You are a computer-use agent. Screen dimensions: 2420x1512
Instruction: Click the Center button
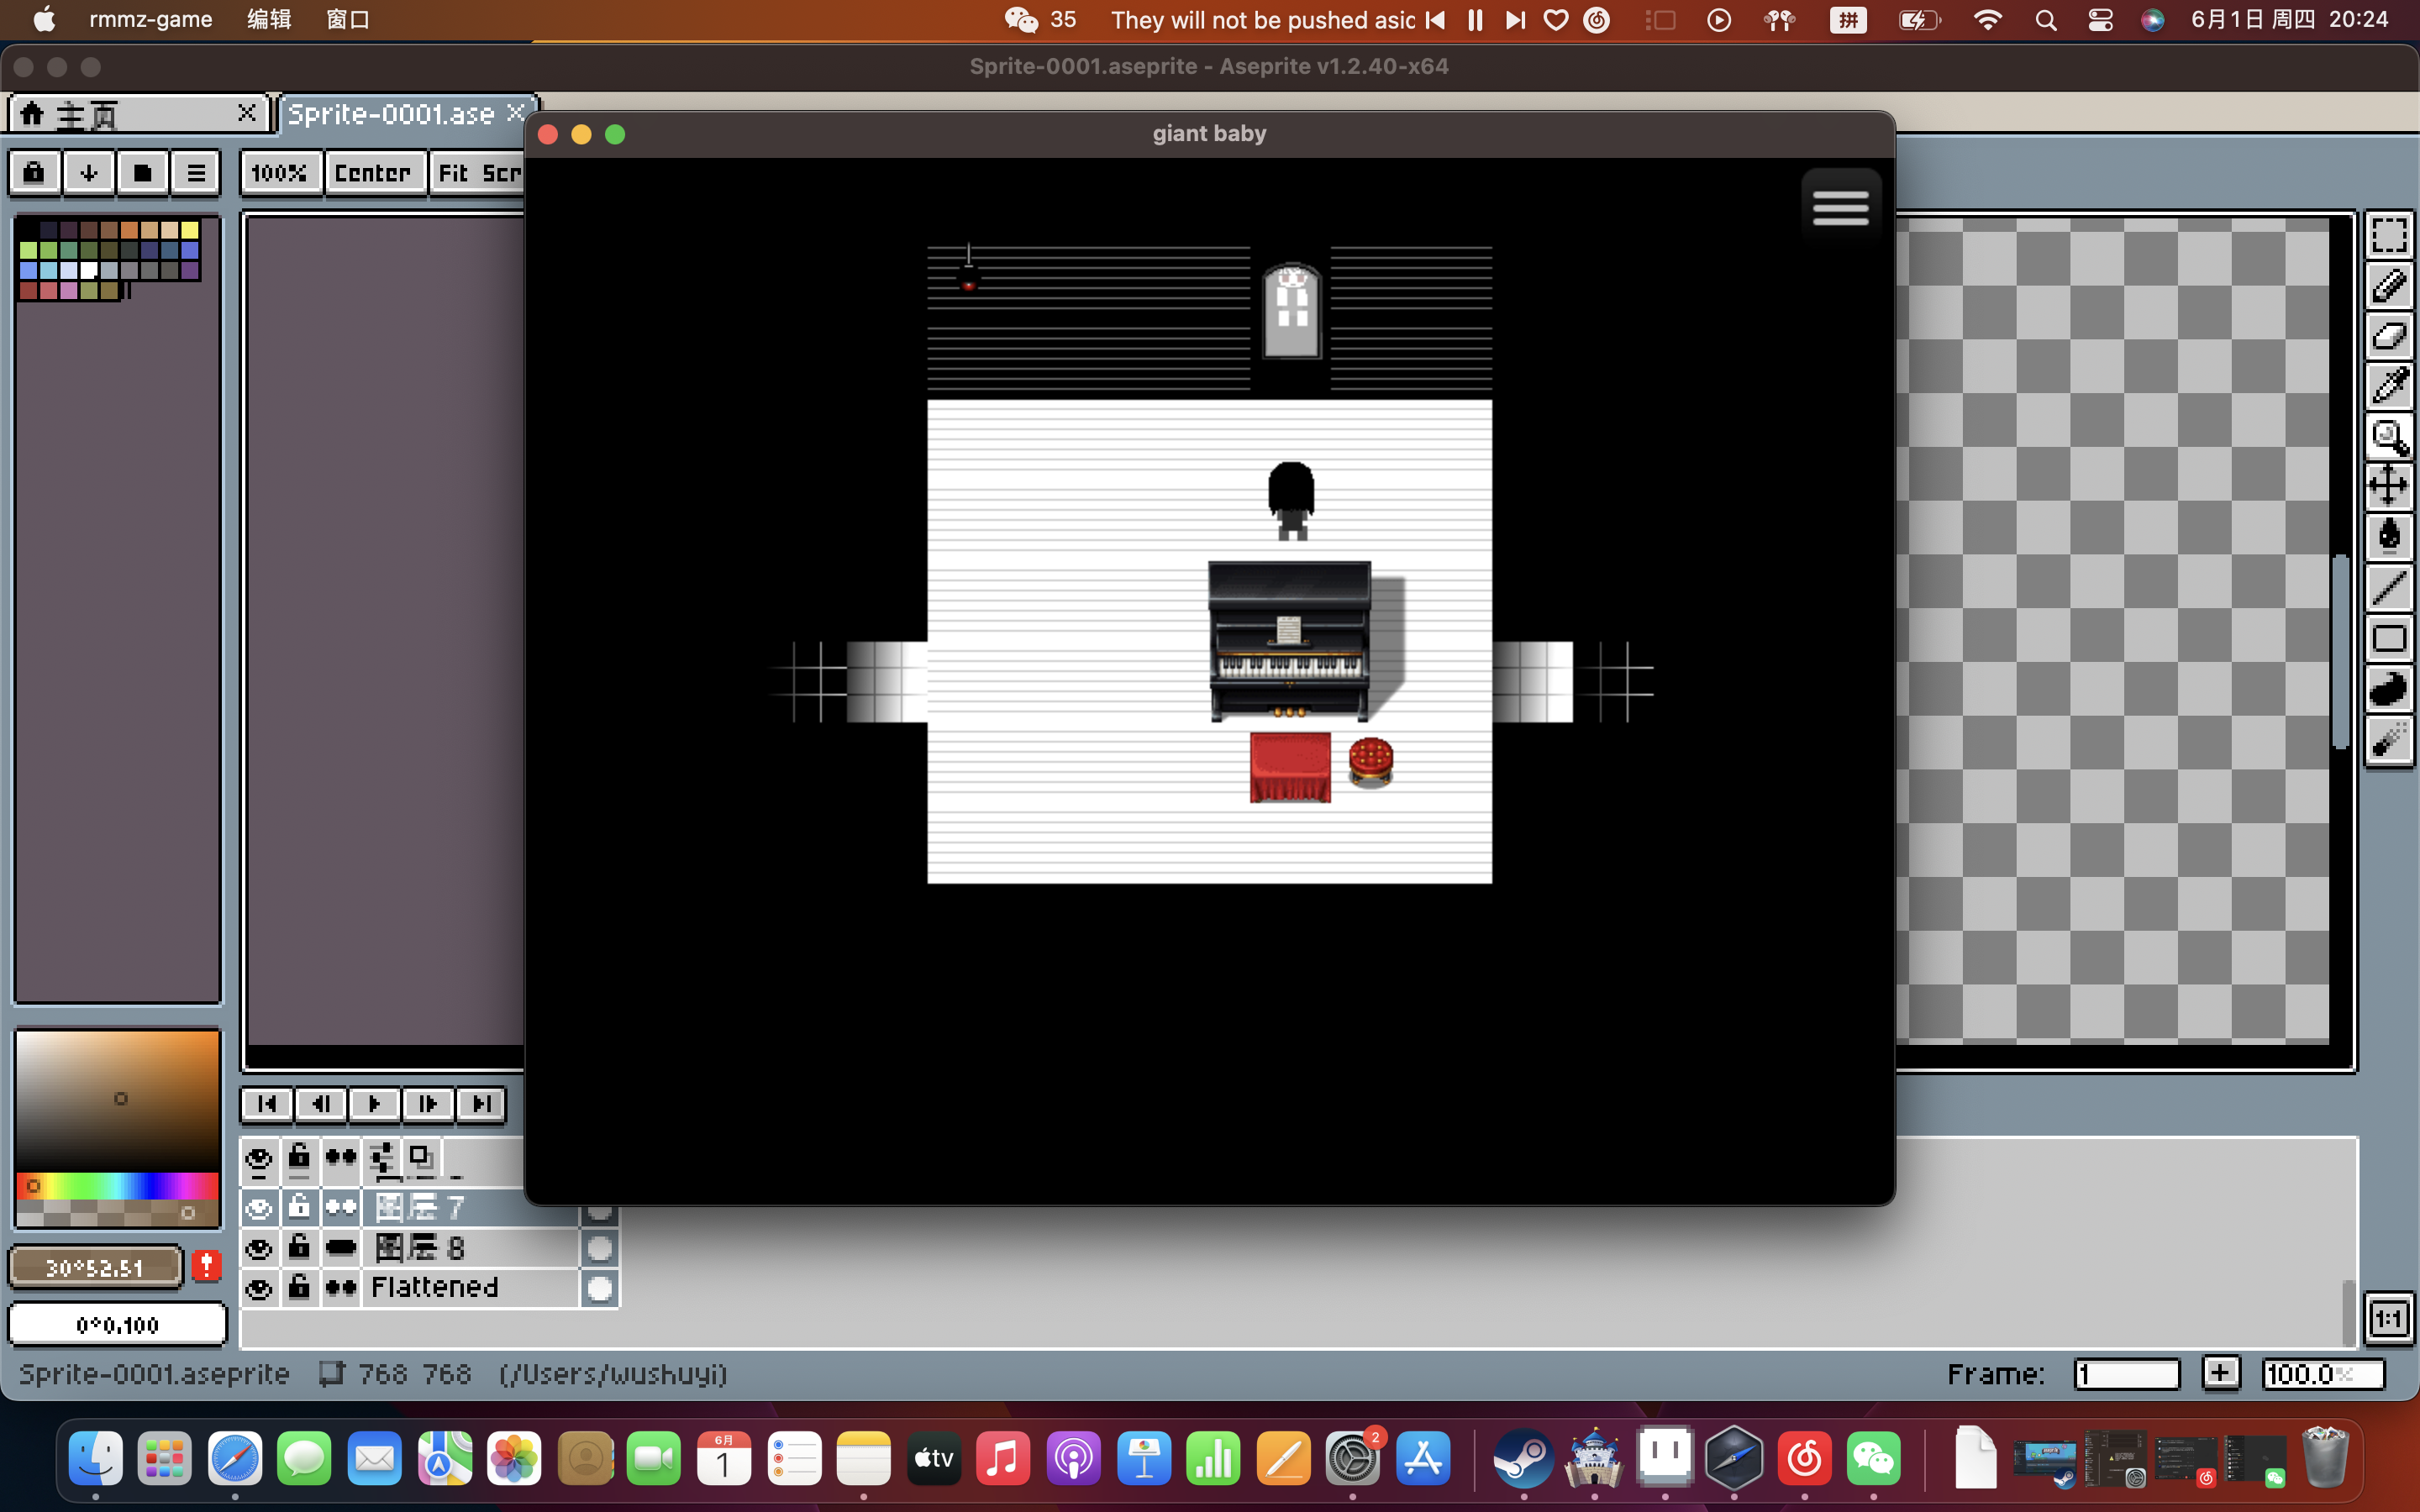tap(373, 173)
